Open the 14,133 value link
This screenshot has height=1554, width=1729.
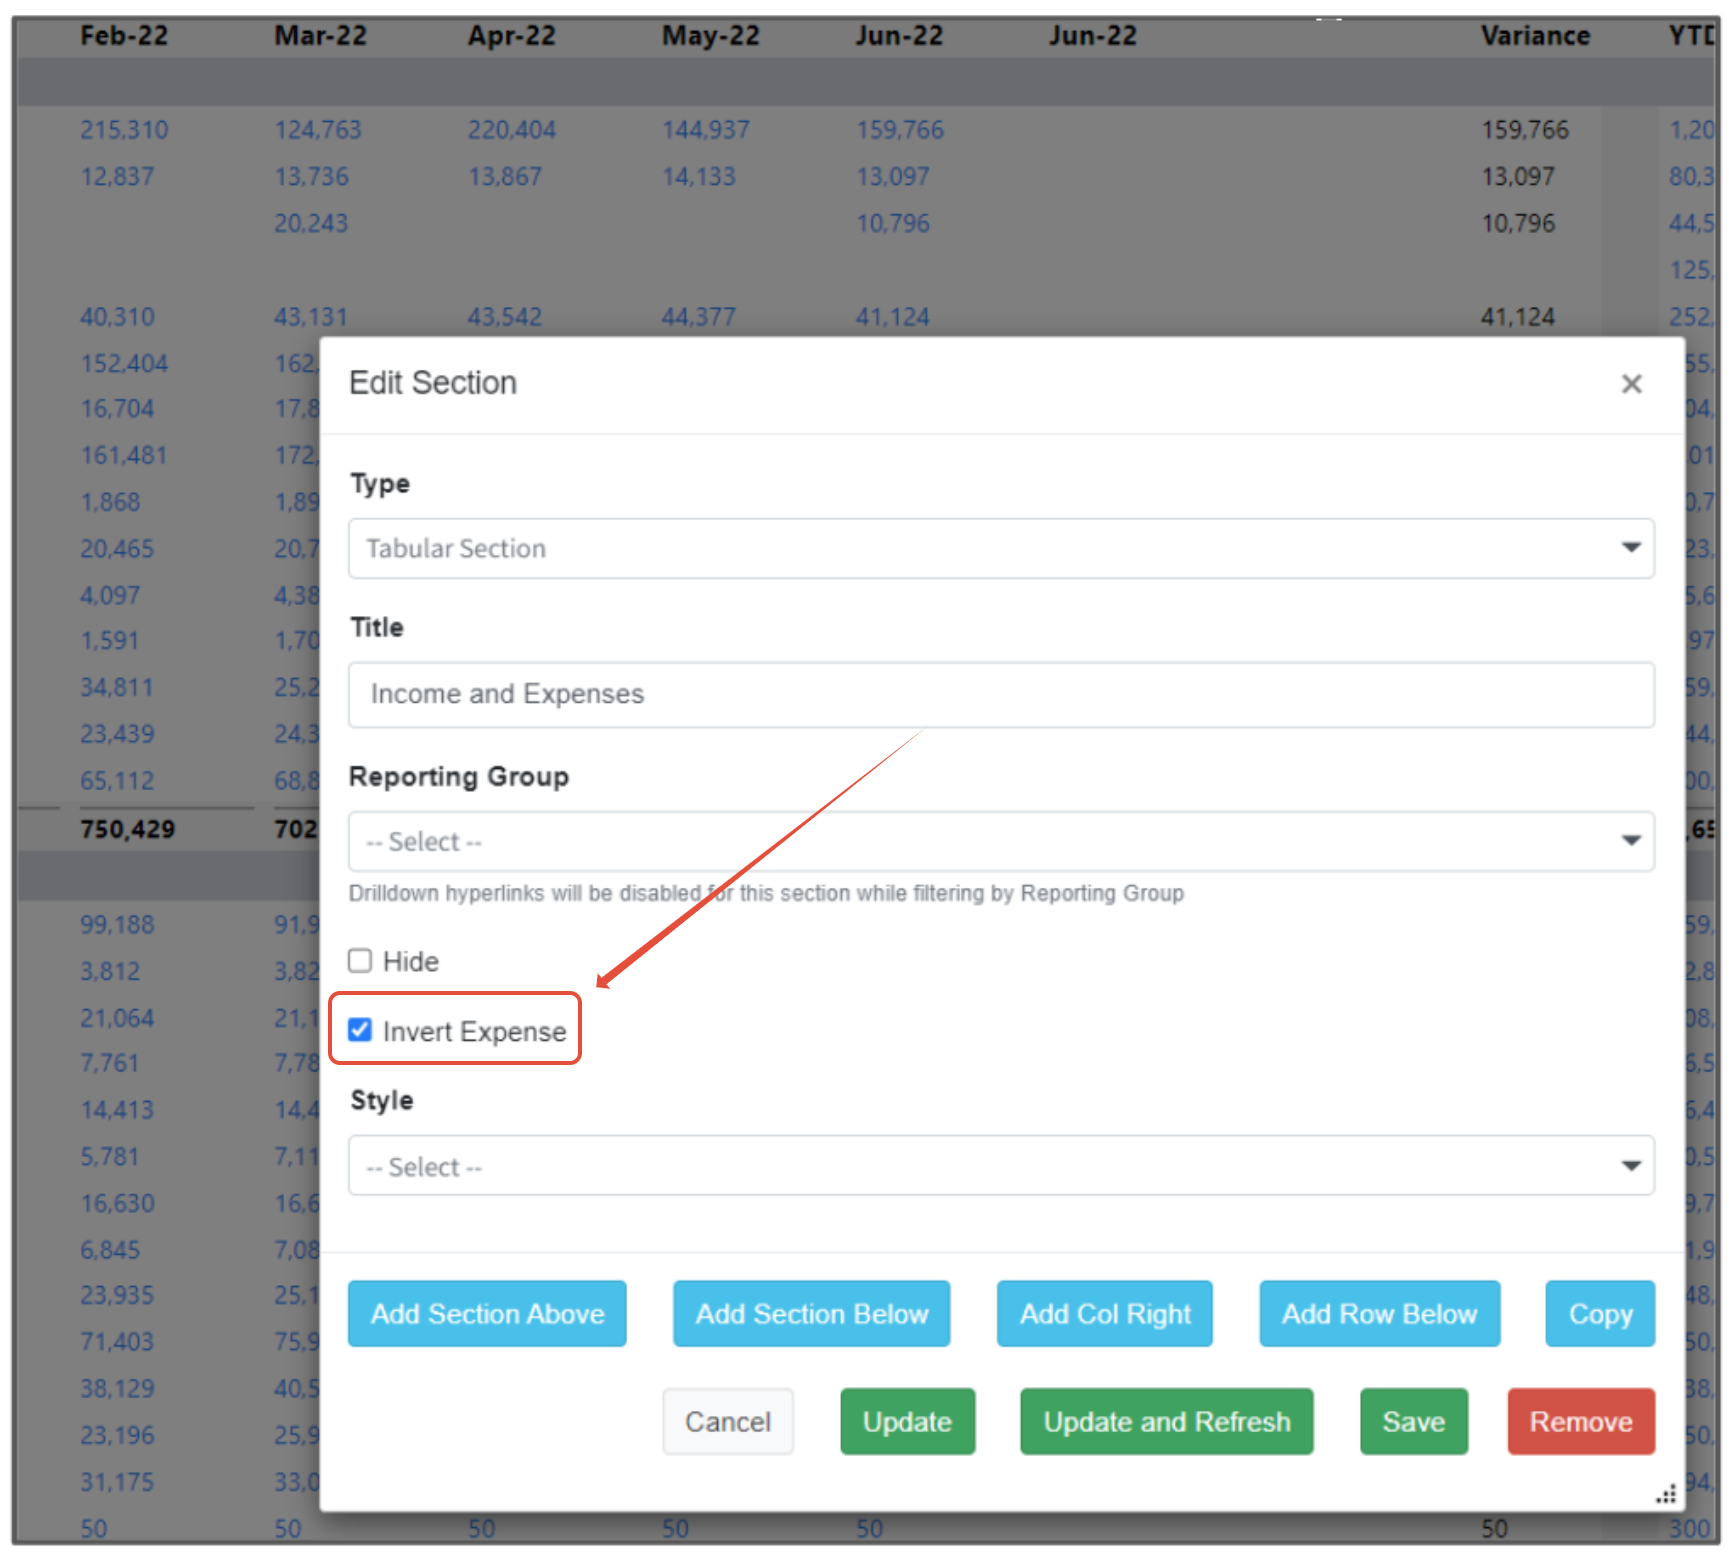pyautogui.click(x=698, y=177)
